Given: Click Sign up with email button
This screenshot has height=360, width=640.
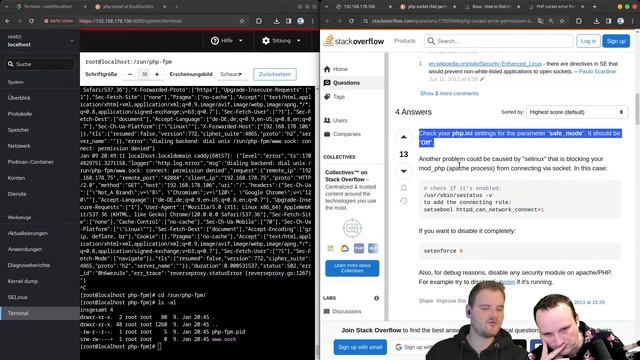Looking at the screenshot, I should [x=360, y=347].
